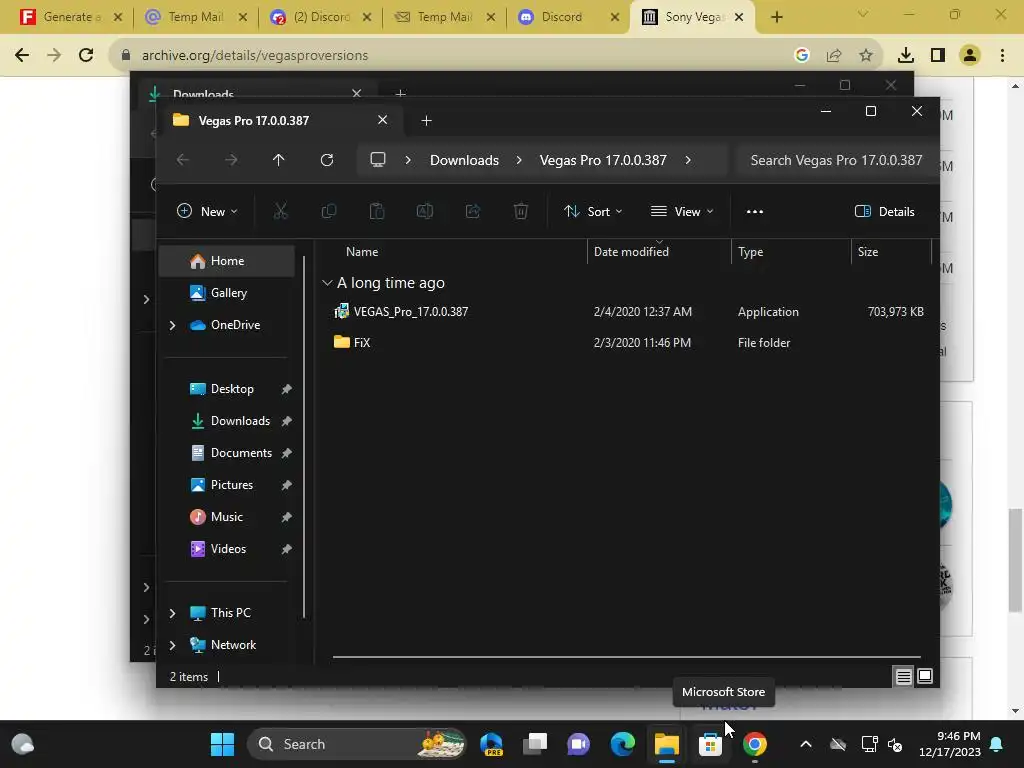Open Google Chrome from the taskbar
Image resolution: width=1024 pixels, height=768 pixels.
[x=754, y=744]
